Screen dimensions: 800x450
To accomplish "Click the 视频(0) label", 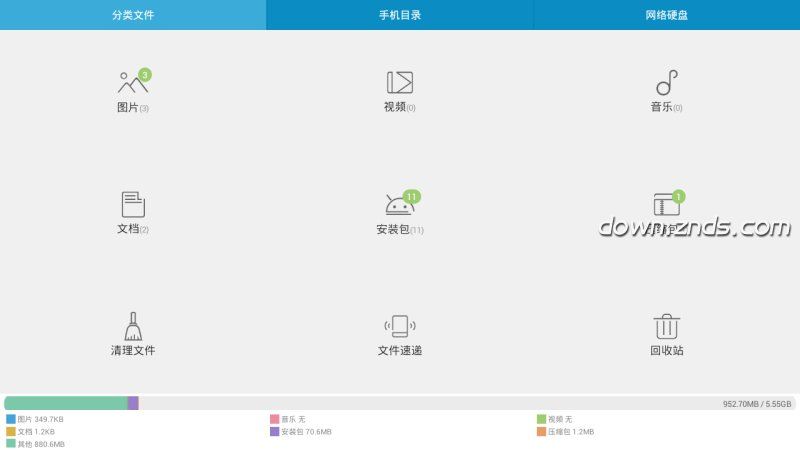I will [x=399, y=107].
